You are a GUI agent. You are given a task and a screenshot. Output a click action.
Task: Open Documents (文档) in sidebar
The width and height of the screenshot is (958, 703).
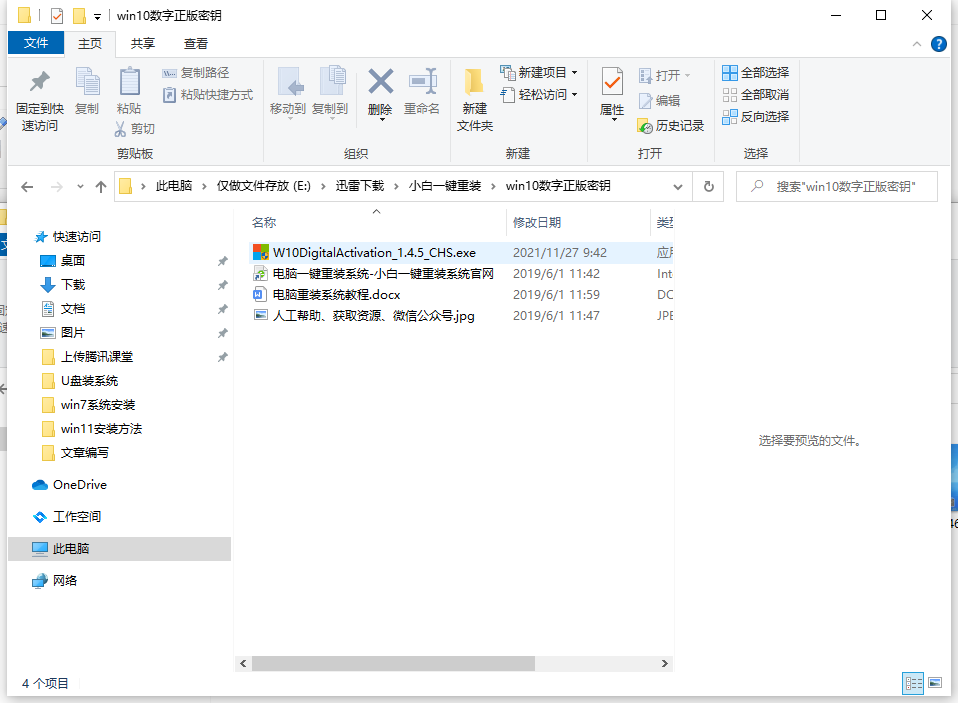click(x=73, y=308)
